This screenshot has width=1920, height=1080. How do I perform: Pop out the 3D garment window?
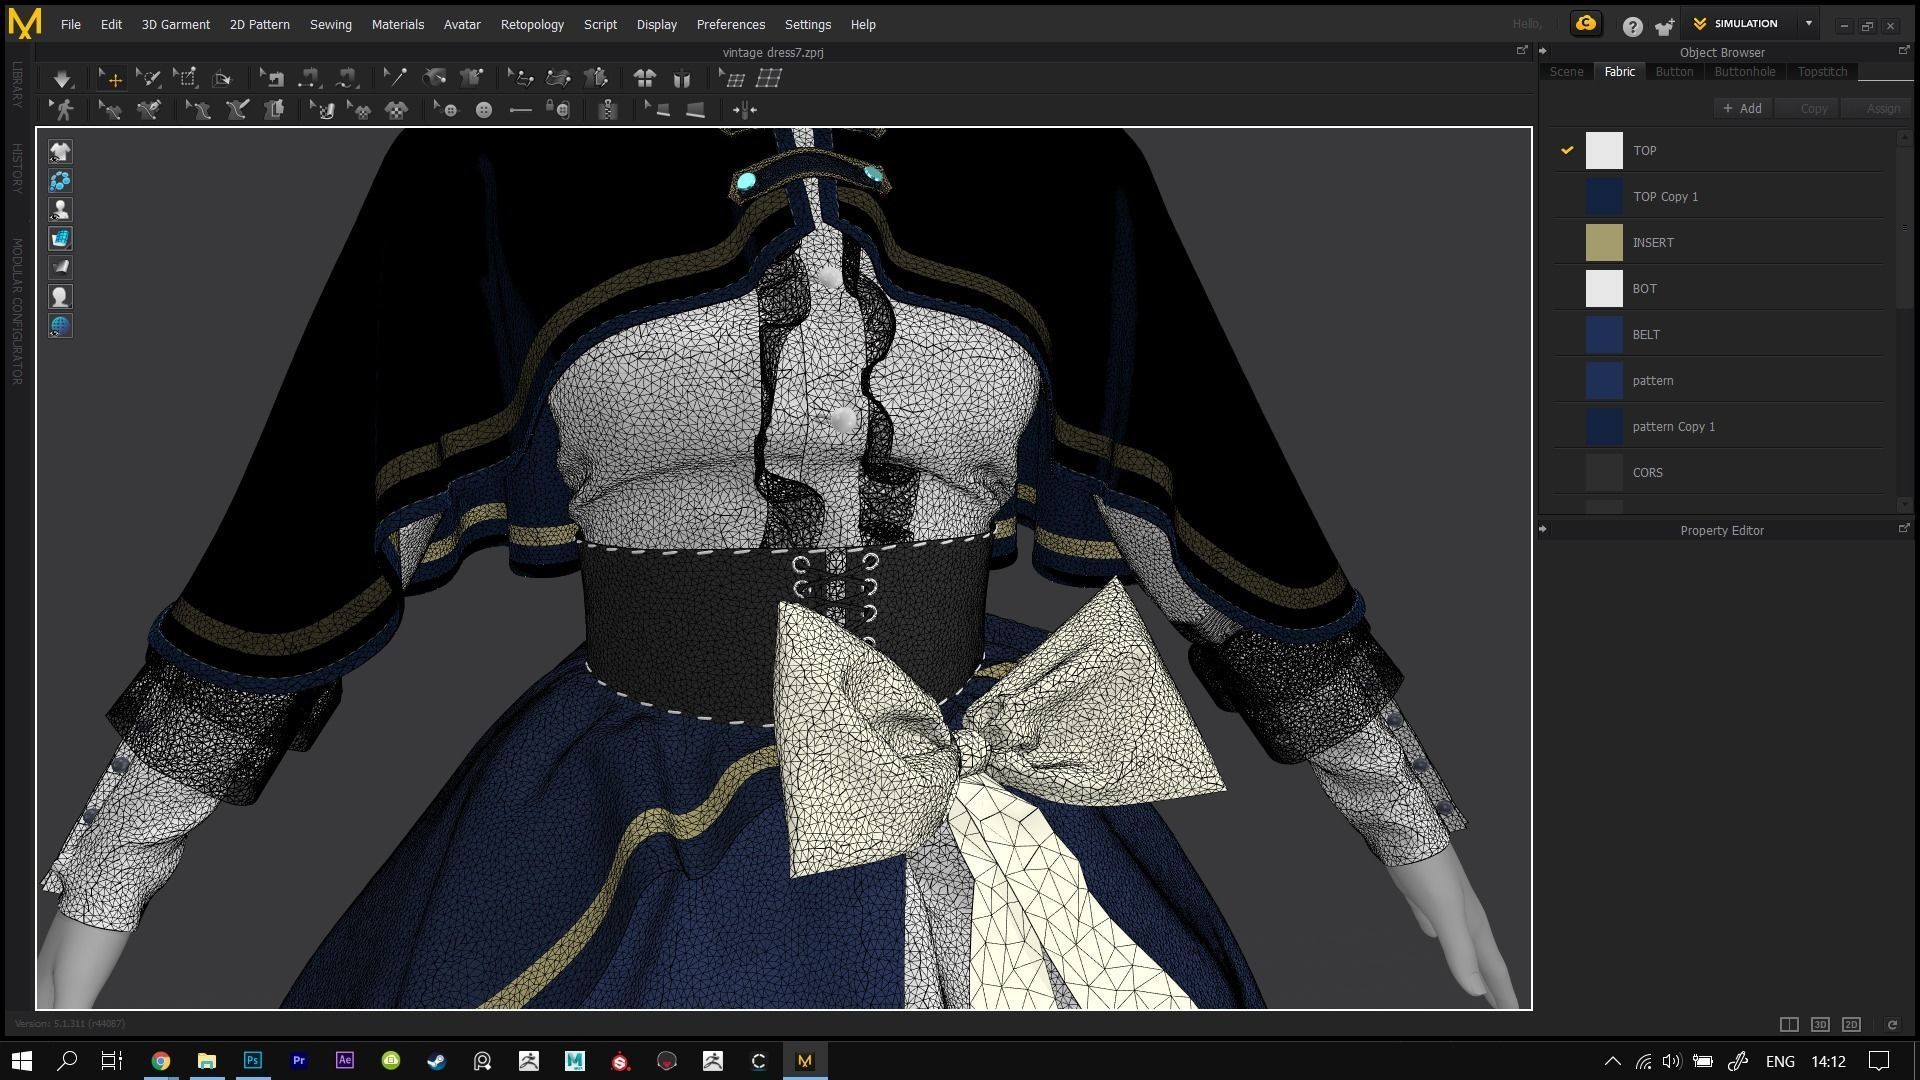[1522, 51]
